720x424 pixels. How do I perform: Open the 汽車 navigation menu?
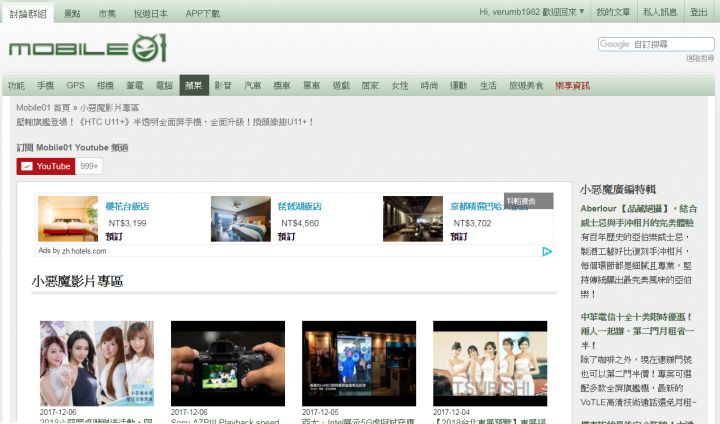point(253,85)
